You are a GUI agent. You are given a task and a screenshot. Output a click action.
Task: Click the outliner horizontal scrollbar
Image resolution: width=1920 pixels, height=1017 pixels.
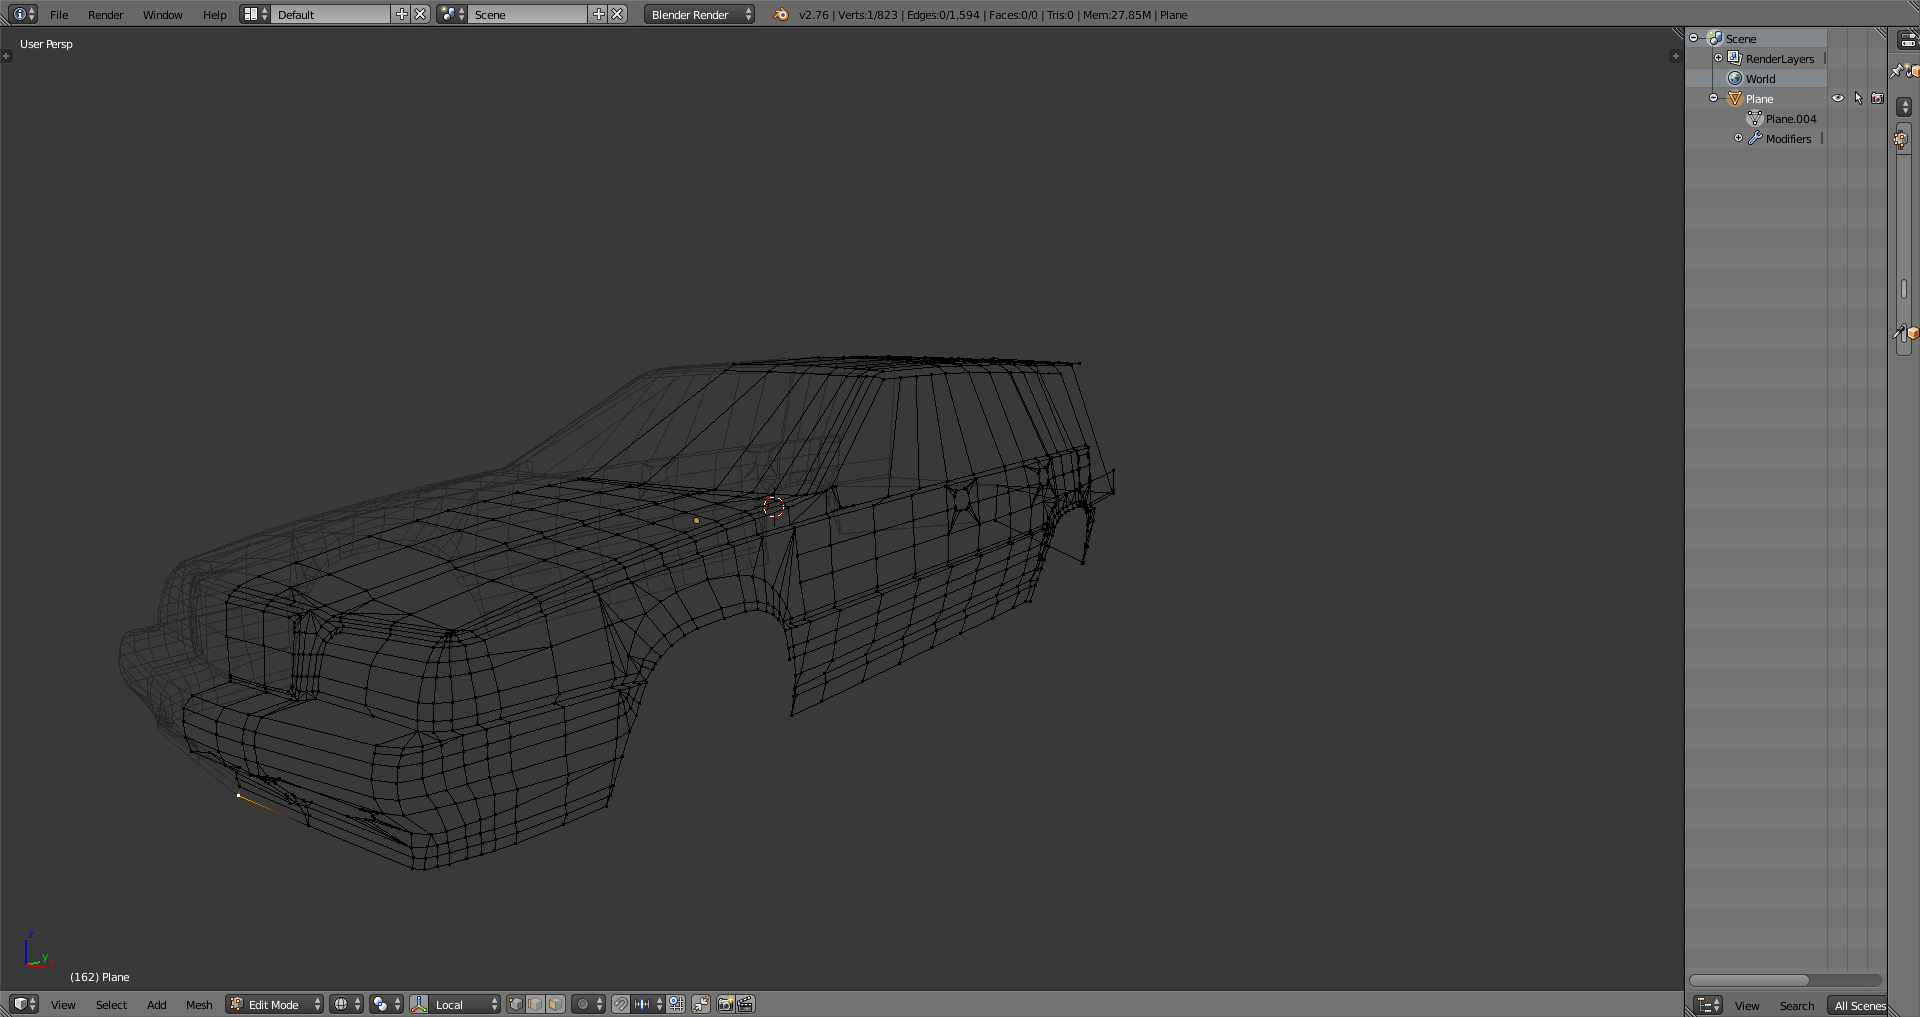click(x=1749, y=980)
